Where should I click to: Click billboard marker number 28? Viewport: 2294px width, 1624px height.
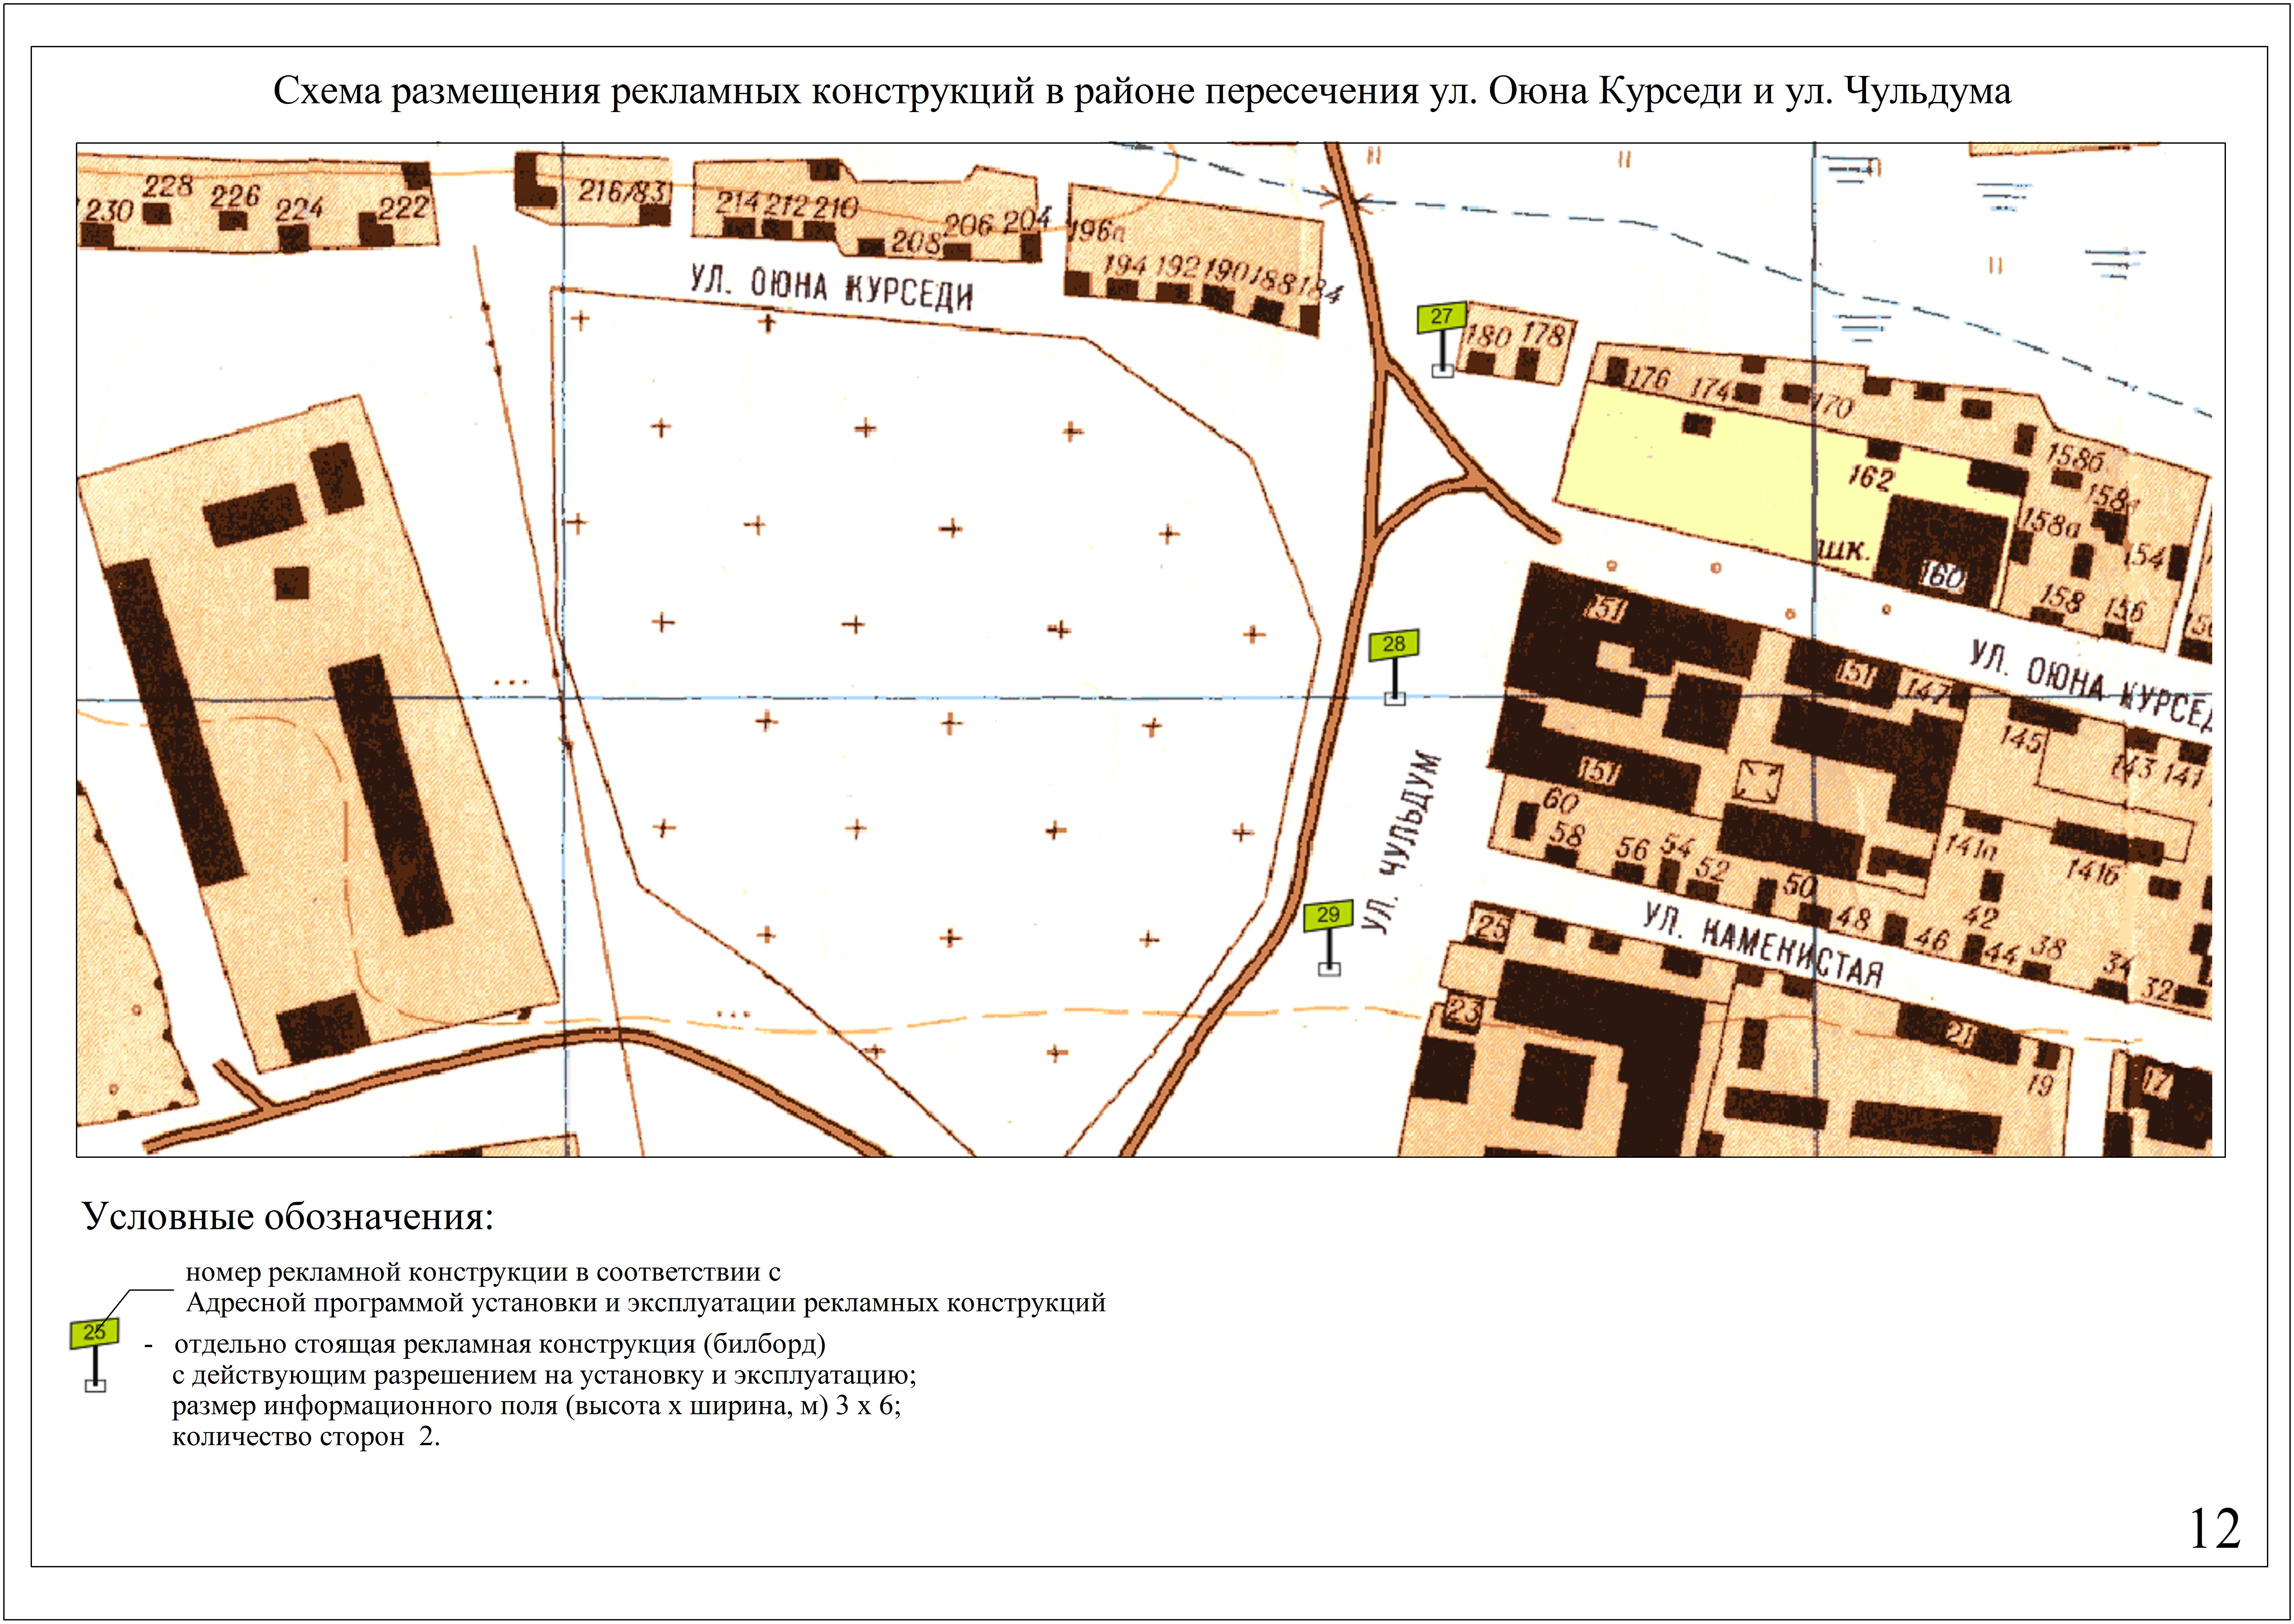click(x=1394, y=667)
